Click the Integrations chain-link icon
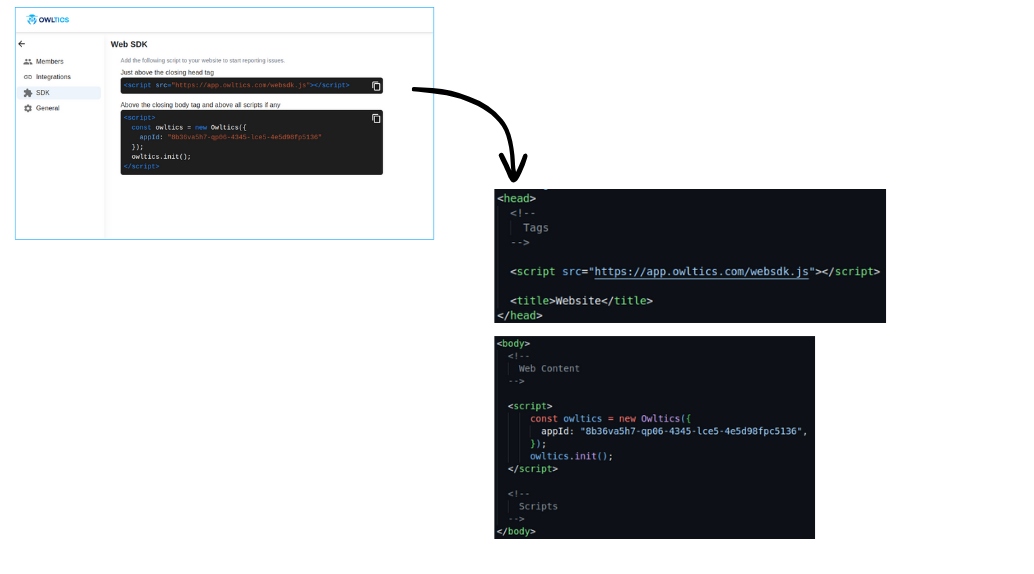This screenshot has height=574, width=1034. (x=28, y=77)
